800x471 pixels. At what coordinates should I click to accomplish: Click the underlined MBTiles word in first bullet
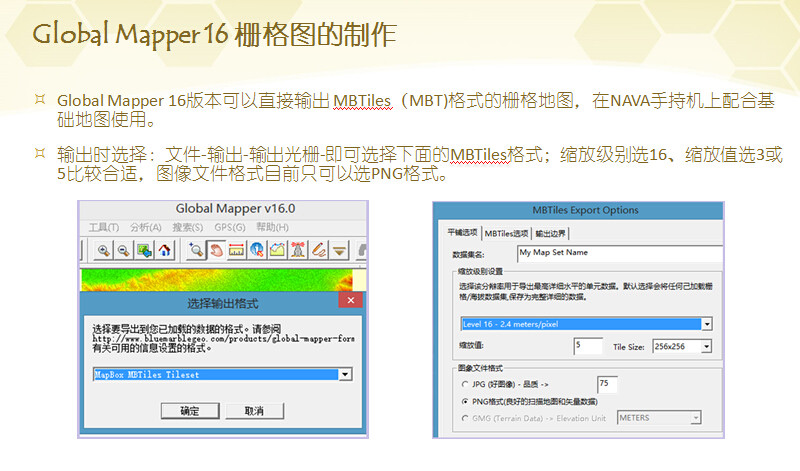(x=362, y=101)
